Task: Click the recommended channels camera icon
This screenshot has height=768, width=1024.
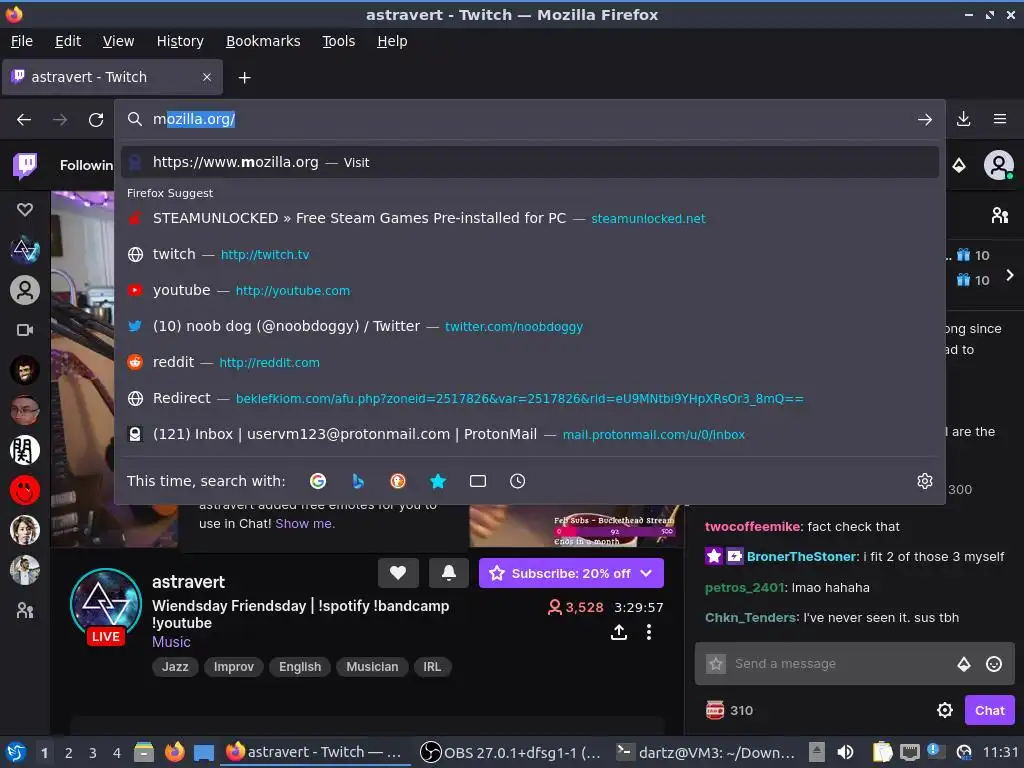Action: (25, 330)
